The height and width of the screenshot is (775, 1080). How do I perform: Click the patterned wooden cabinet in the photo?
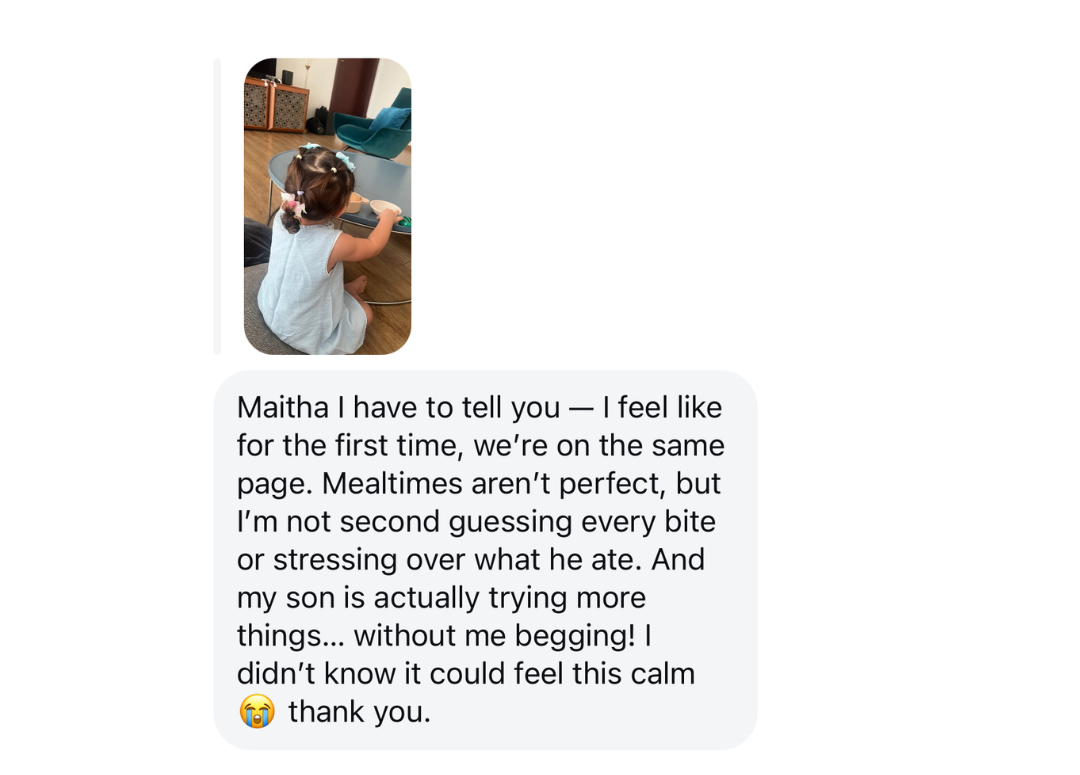276,104
